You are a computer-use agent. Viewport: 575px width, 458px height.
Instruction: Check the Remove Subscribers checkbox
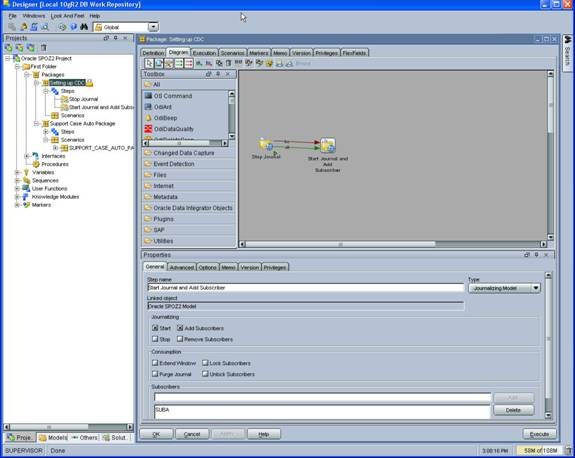[x=180, y=339]
